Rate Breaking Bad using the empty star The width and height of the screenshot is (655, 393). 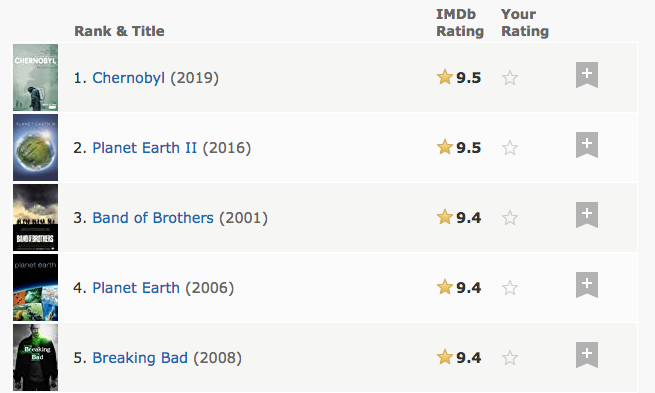pos(510,358)
